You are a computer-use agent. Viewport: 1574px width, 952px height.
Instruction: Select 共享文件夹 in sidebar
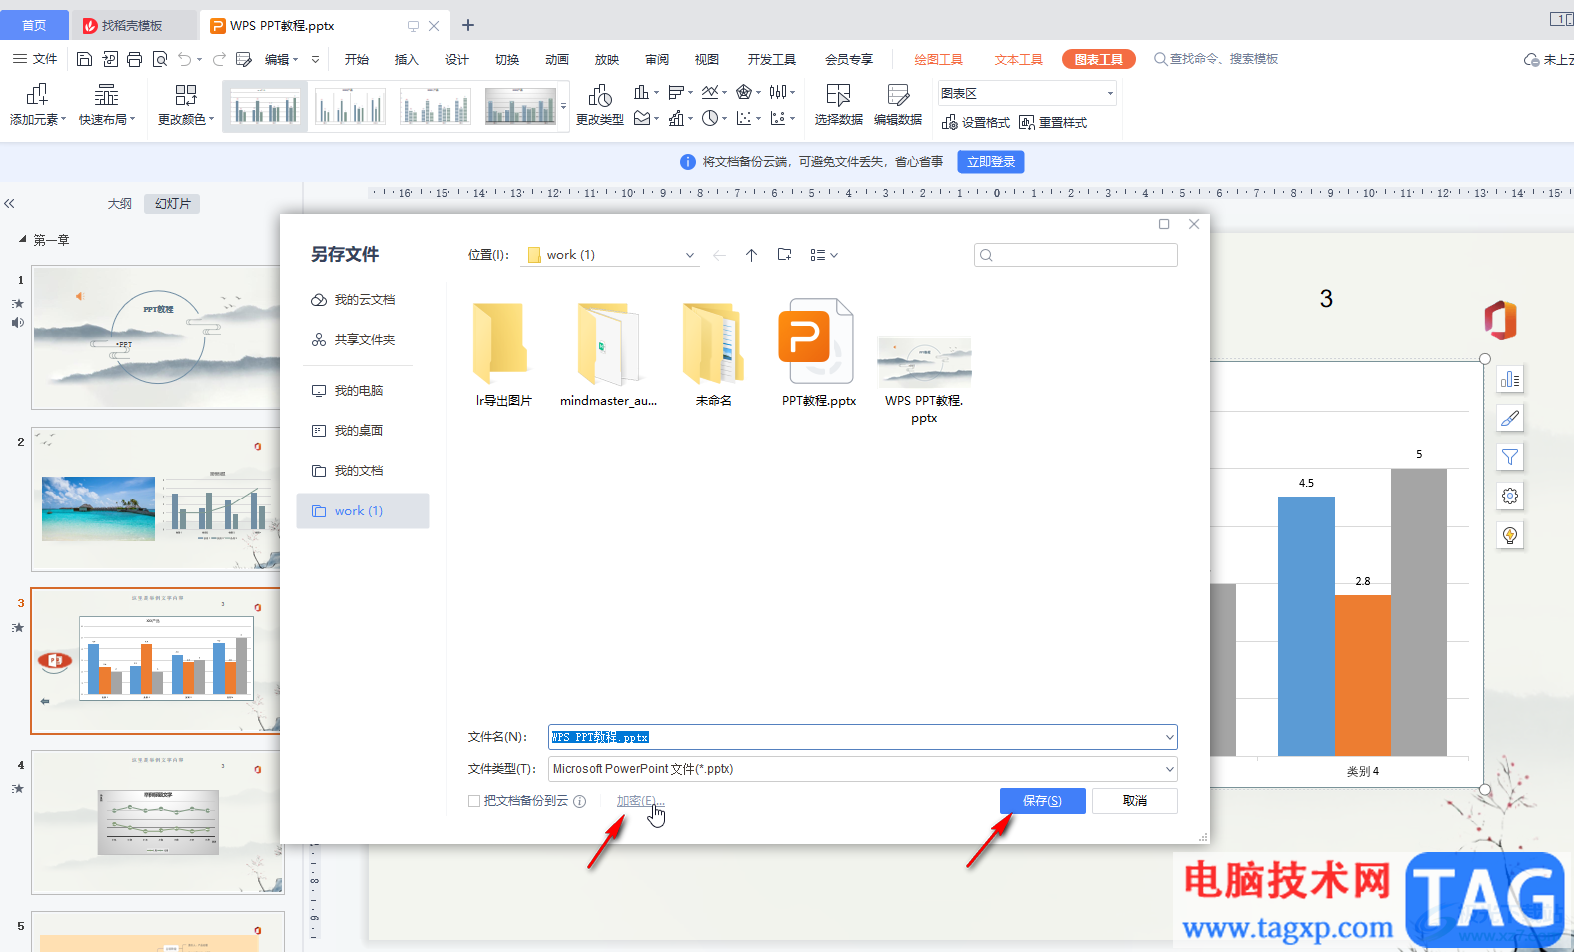(x=364, y=340)
